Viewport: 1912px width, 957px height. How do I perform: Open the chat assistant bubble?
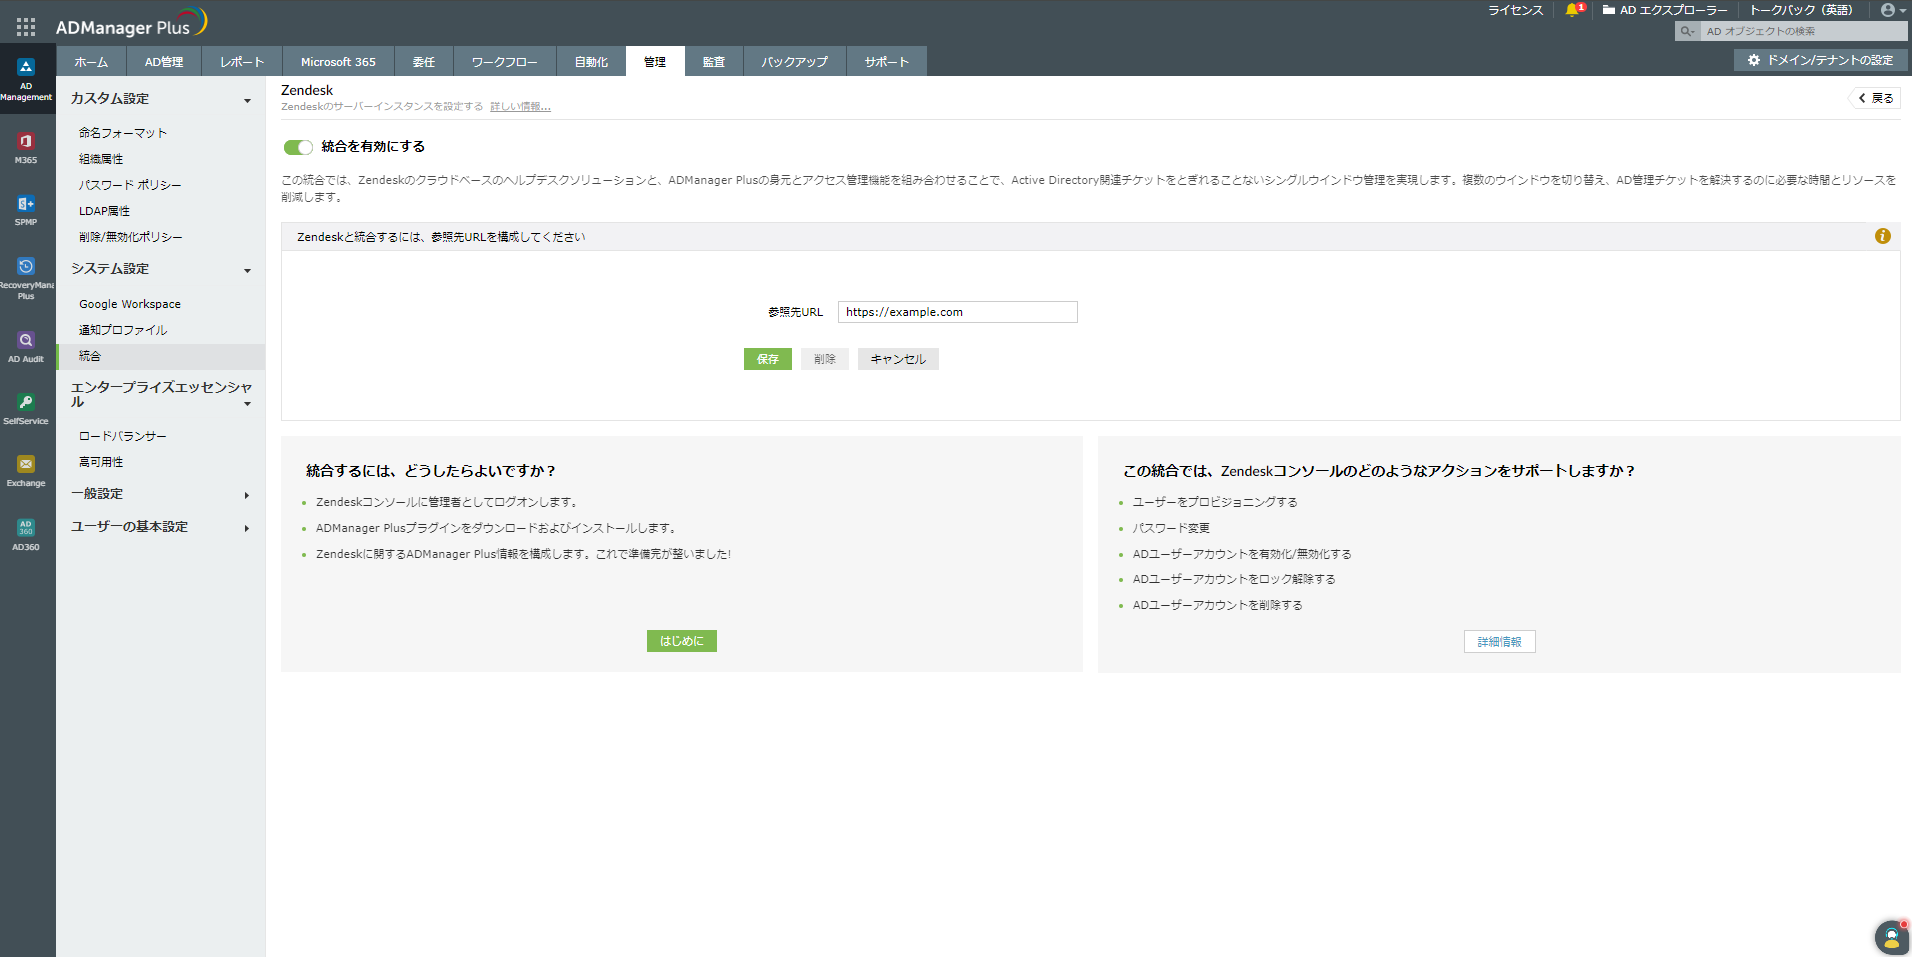(x=1891, y=937)
